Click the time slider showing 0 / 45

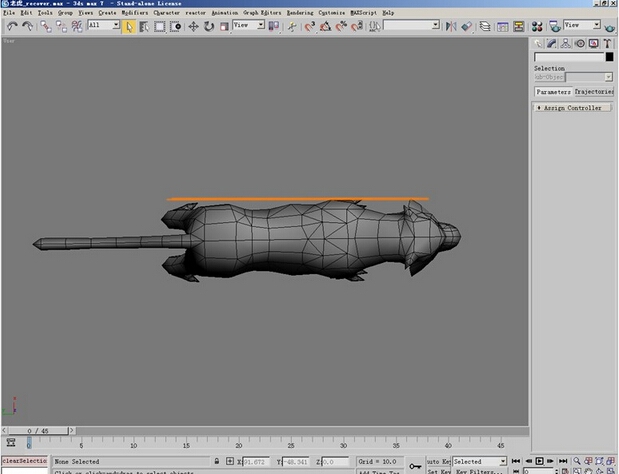(38, 431)
